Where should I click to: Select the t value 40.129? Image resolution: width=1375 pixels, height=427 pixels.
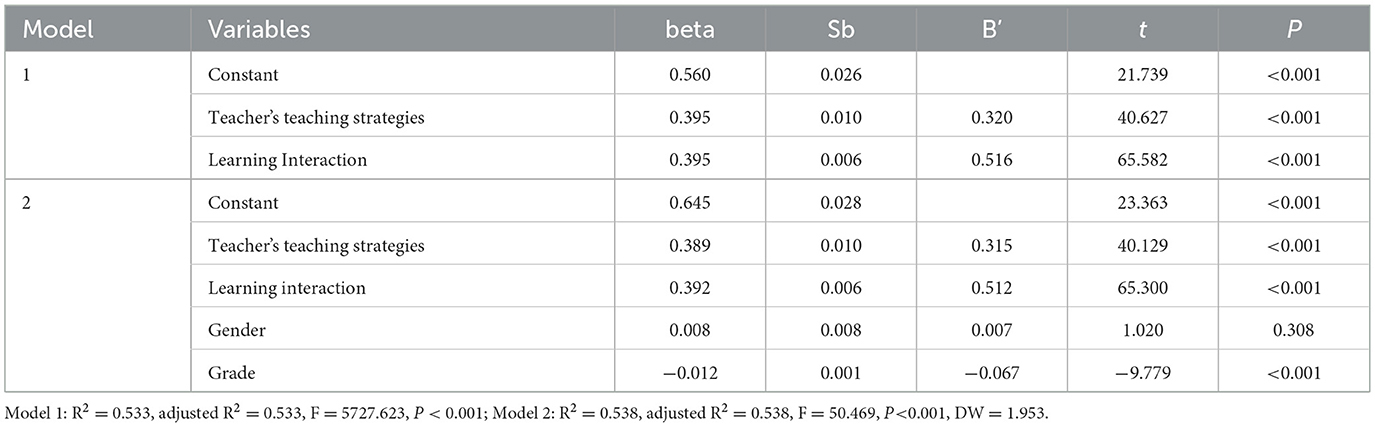[1141, 246]
